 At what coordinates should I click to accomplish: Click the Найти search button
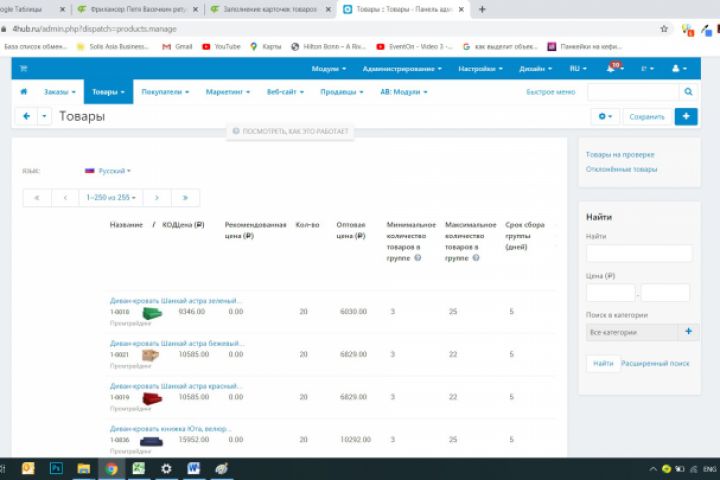[603, 363]
